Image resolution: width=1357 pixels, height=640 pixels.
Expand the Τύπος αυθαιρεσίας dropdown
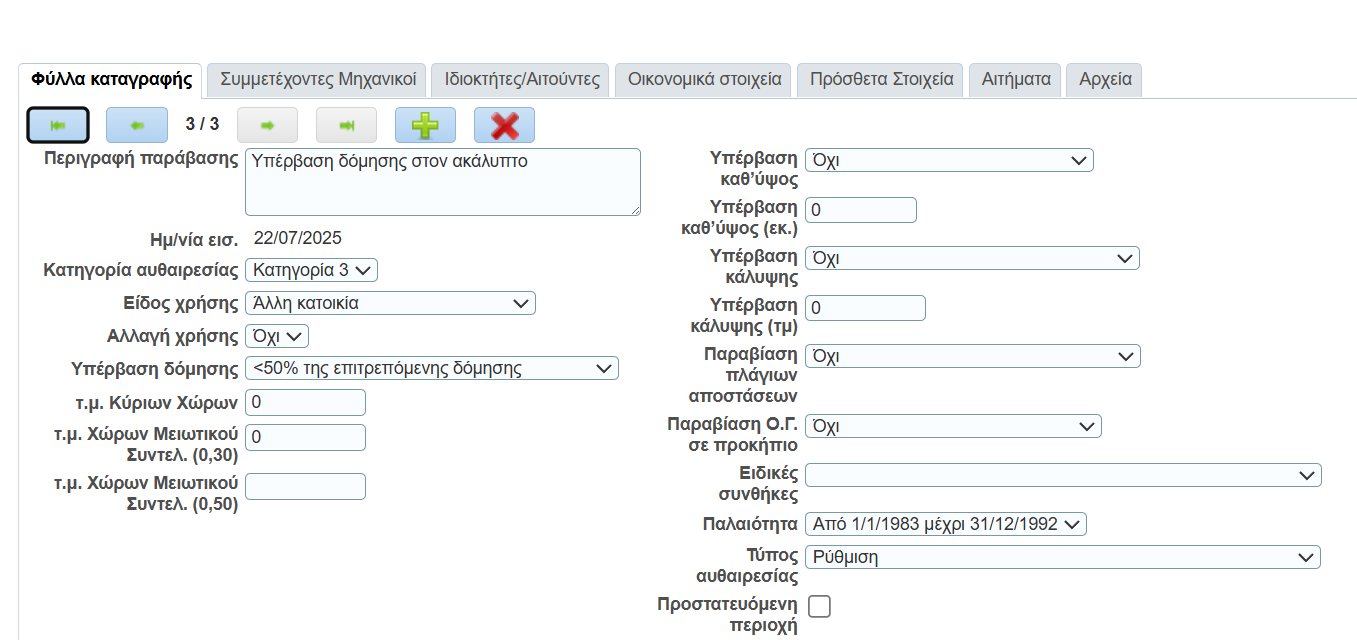1062,557
